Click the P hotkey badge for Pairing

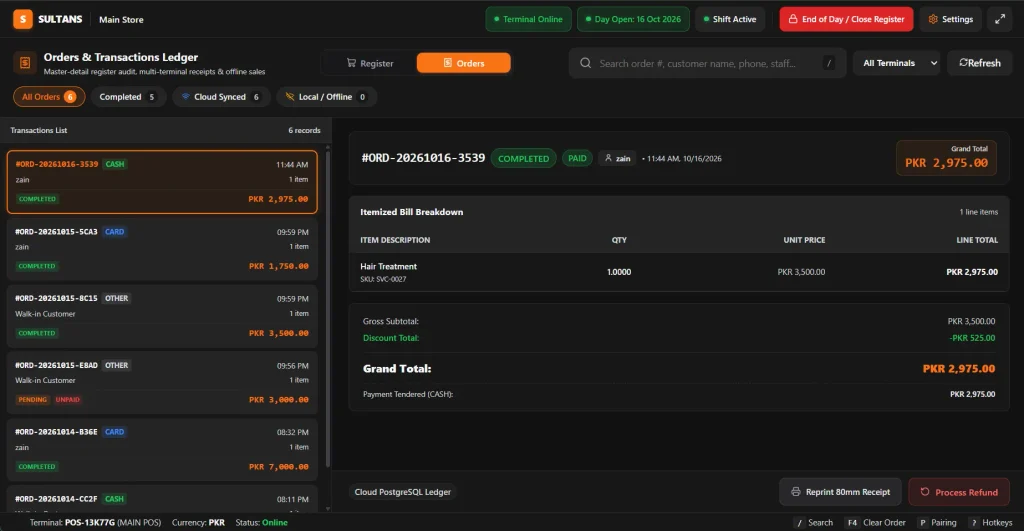[x=922, y=523]
